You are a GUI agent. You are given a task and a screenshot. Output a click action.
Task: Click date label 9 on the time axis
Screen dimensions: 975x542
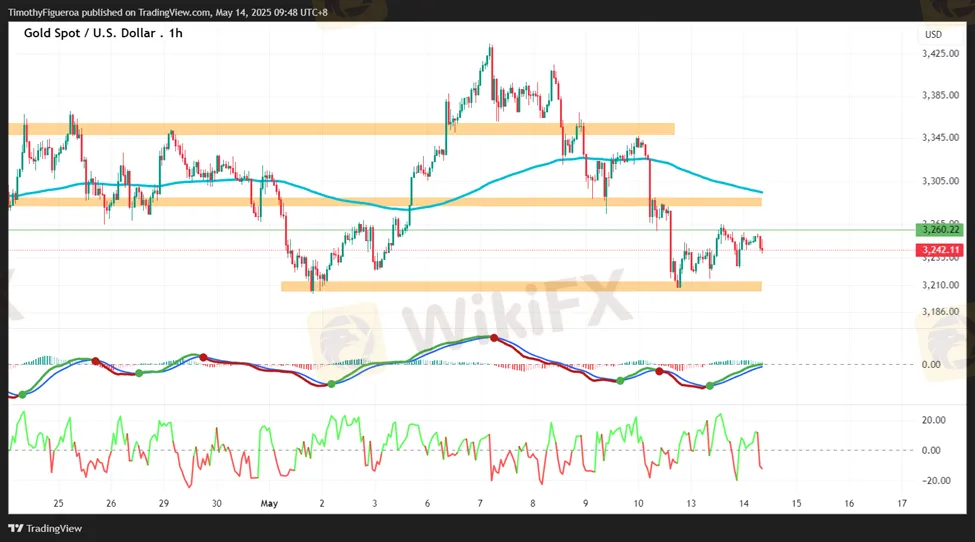point(586,503)
